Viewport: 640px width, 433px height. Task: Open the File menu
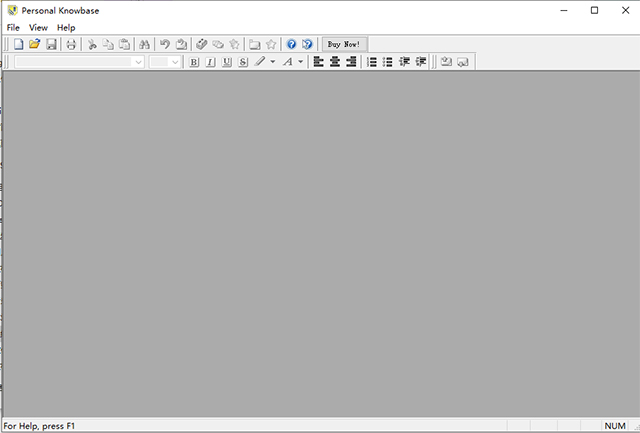13,27
